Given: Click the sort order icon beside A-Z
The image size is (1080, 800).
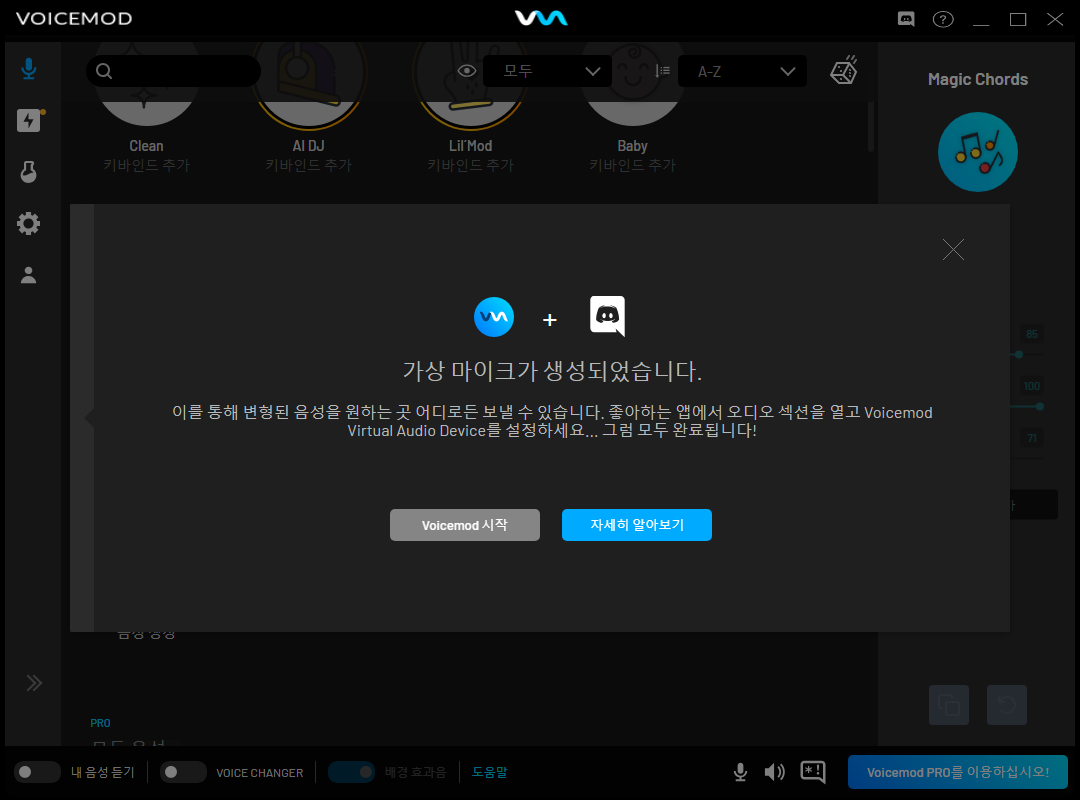Looking at the screenshot, I should (662, 71).
